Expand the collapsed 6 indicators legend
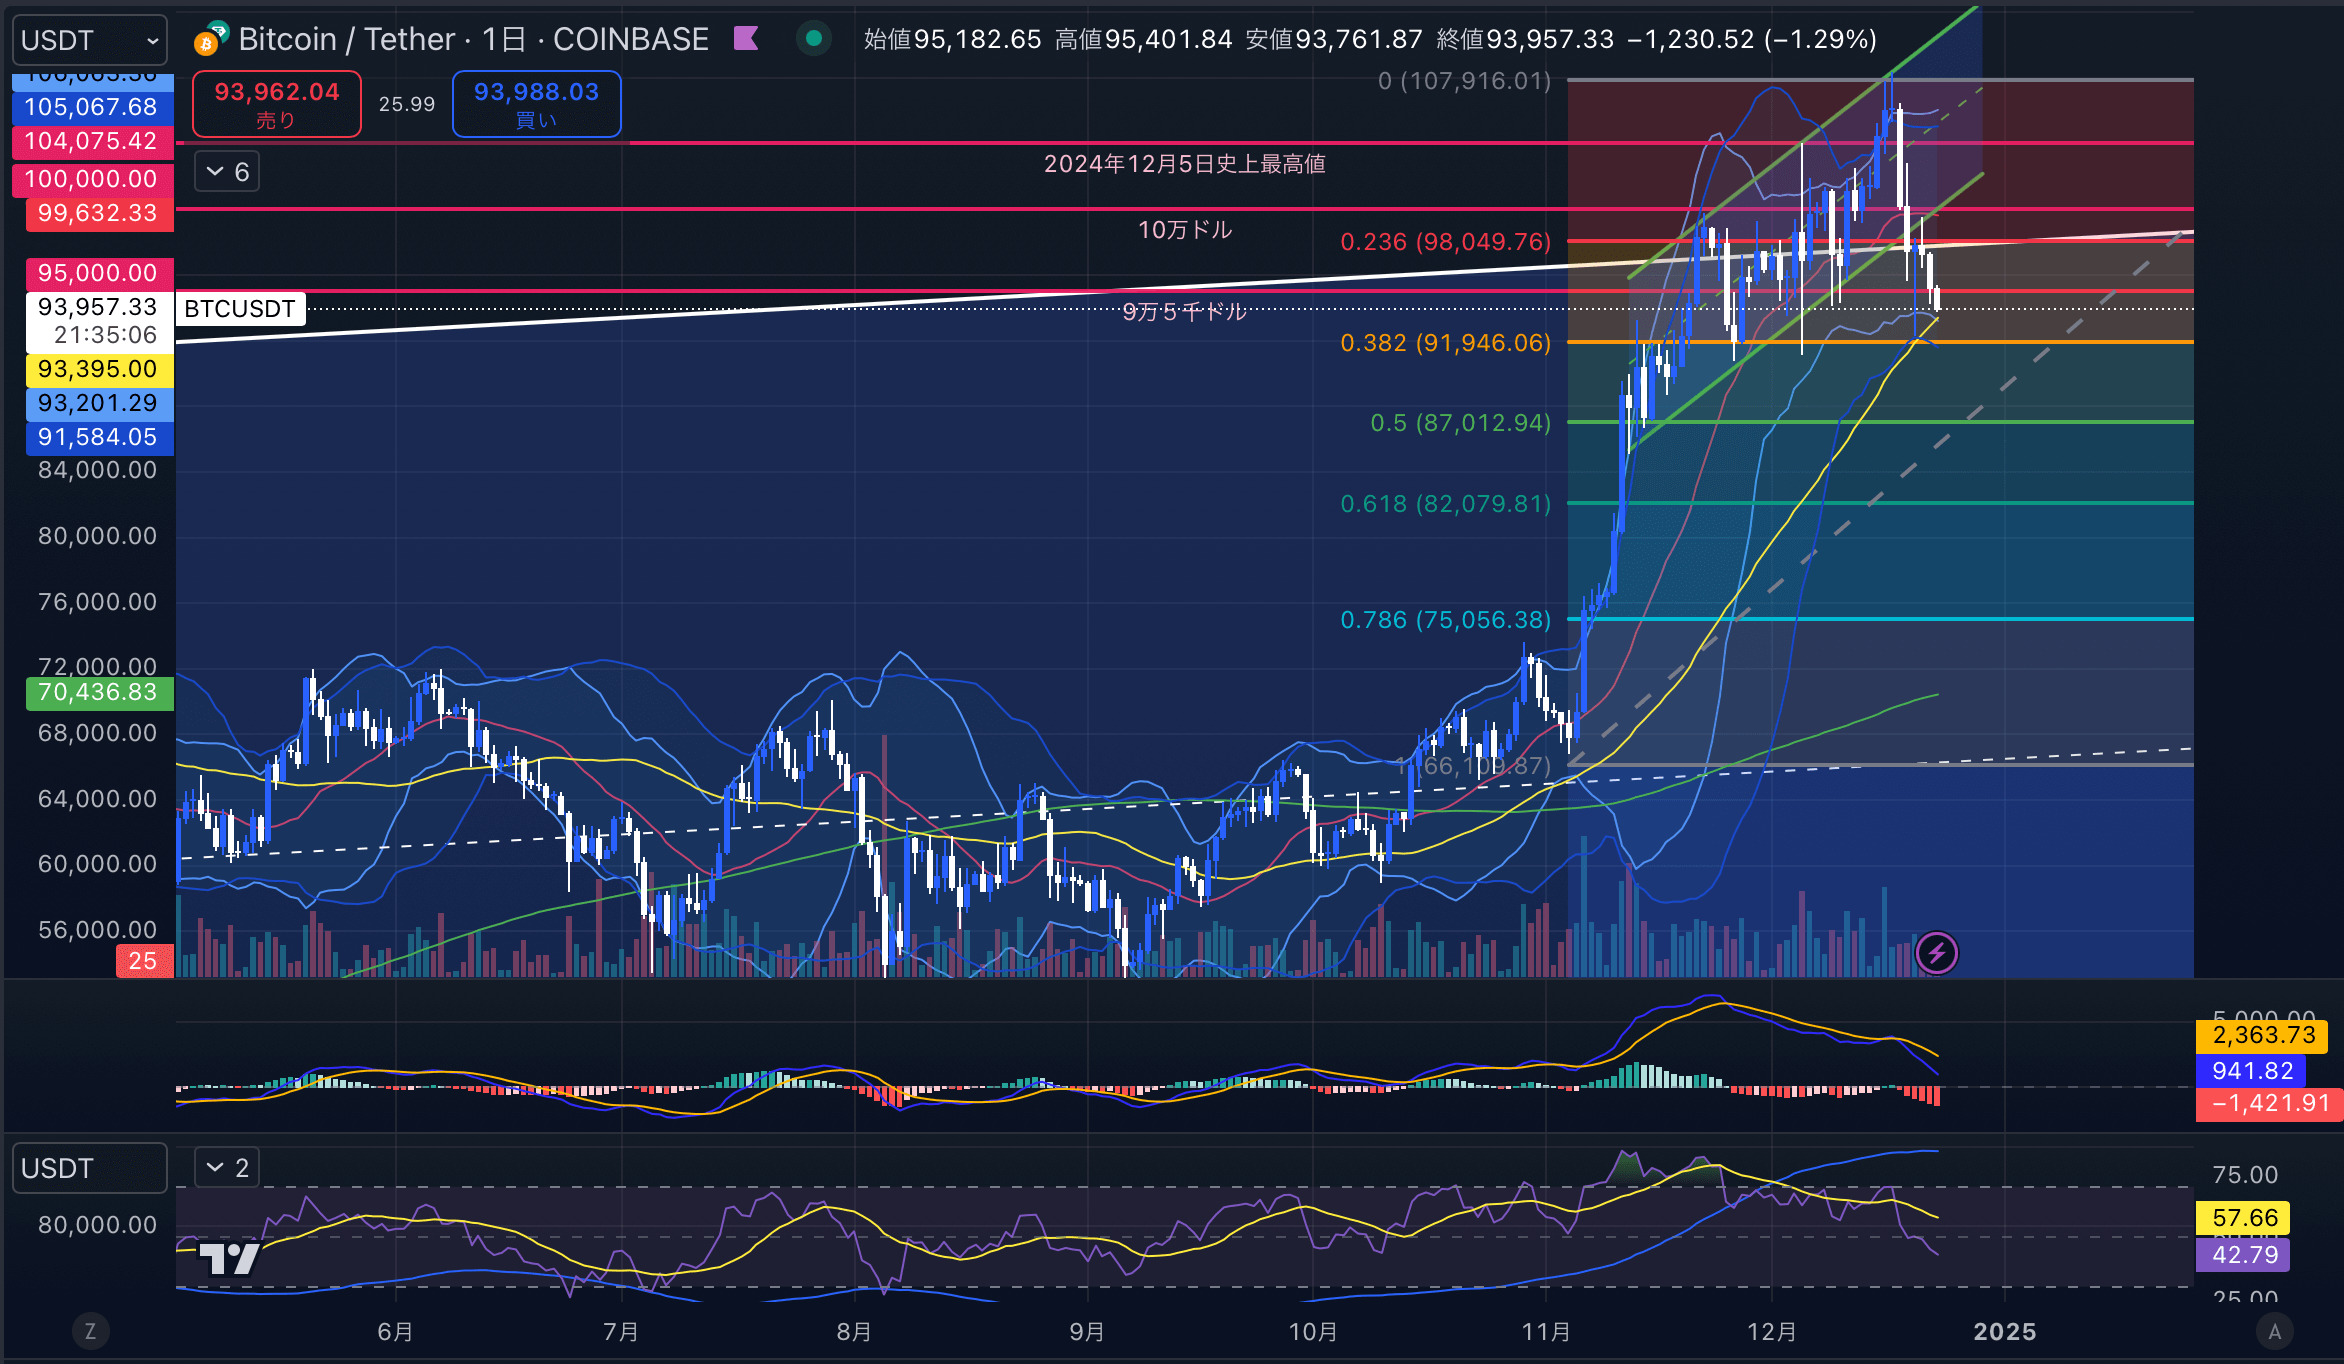The height and width of the screenshot is (1364, 2344). (227, 172)
